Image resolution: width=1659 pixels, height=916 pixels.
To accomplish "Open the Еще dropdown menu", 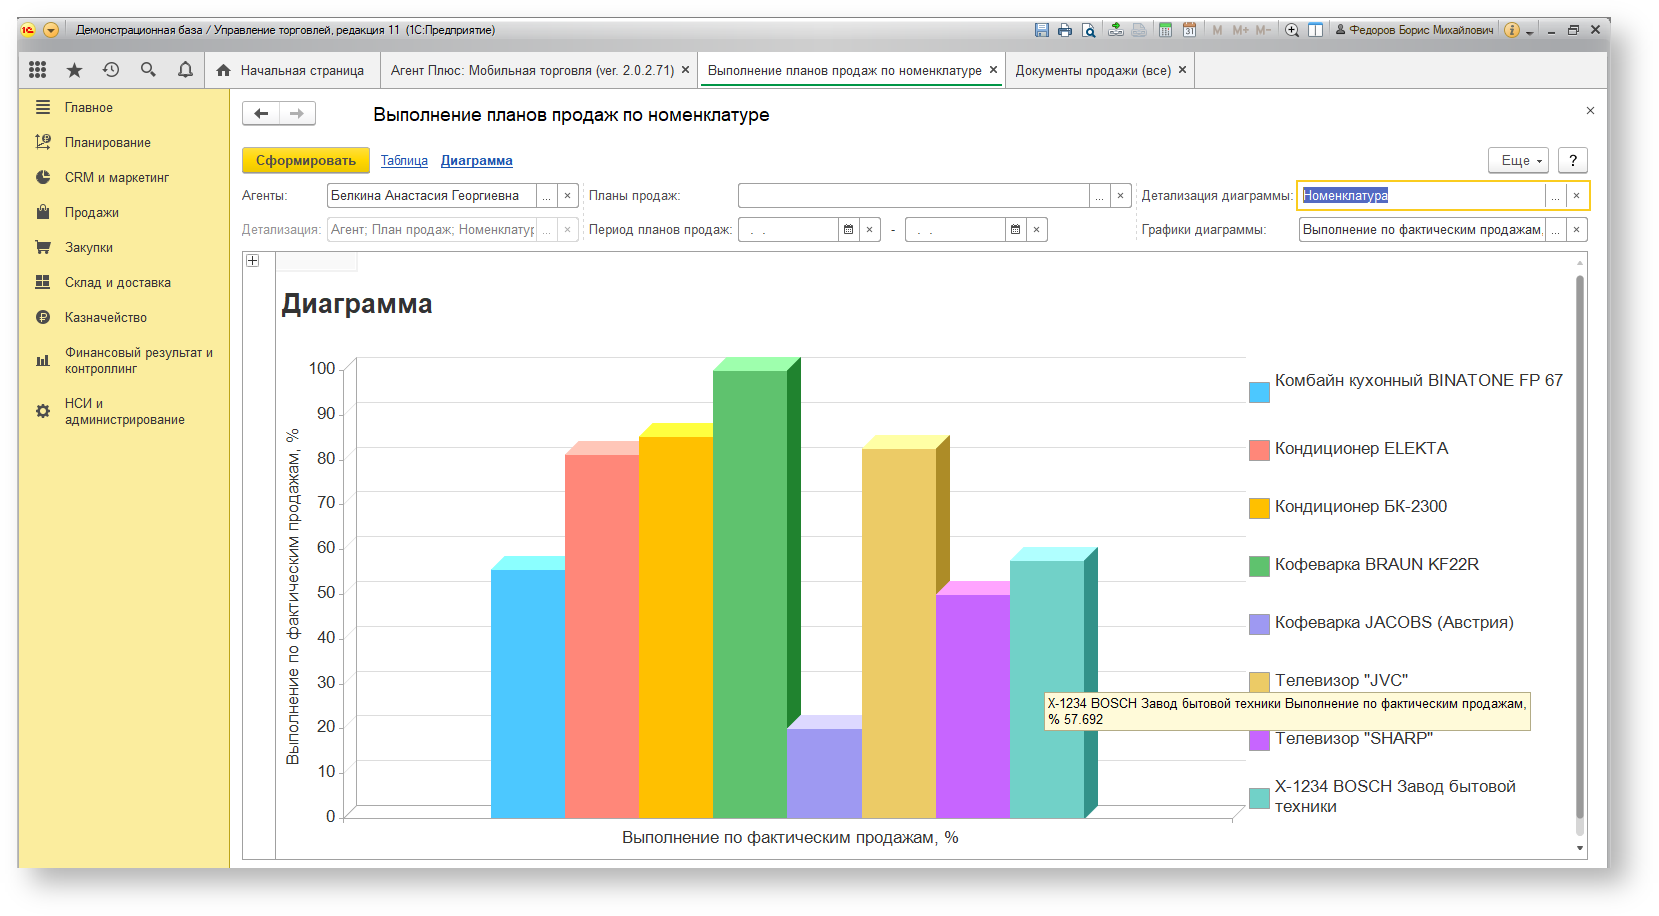I will coord(1518,160).
